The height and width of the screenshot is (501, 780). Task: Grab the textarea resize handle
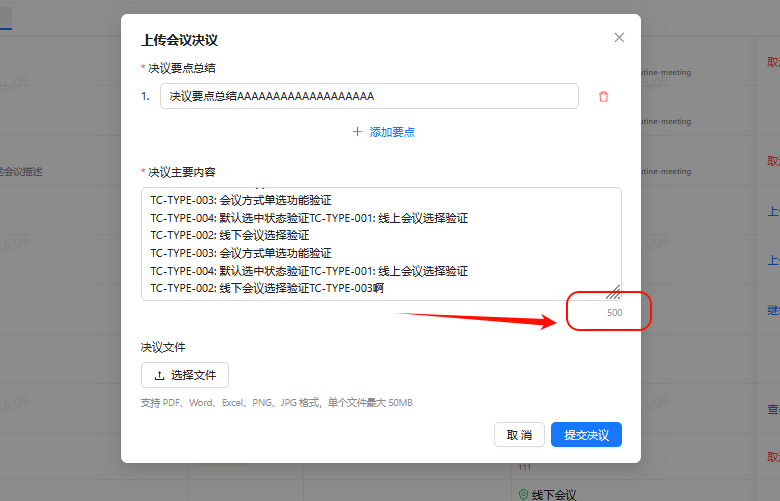tap(613, 292)
